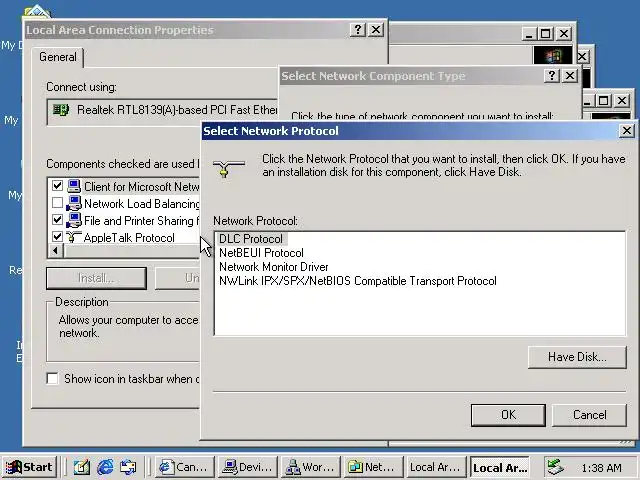Close Local Area Connection Properties window
Image resolution: width=640 pixels, height=480 pixels.
coord(376,29)
